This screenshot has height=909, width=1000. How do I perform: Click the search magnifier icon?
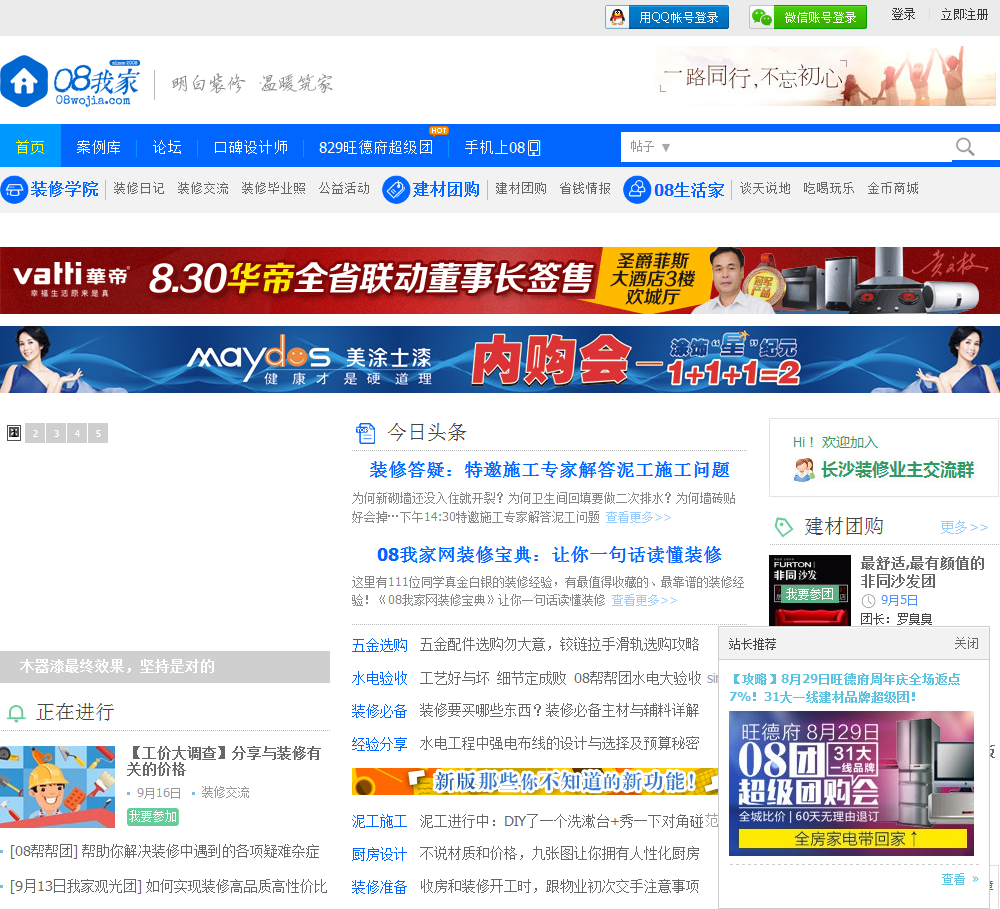(x=964, y=147)
